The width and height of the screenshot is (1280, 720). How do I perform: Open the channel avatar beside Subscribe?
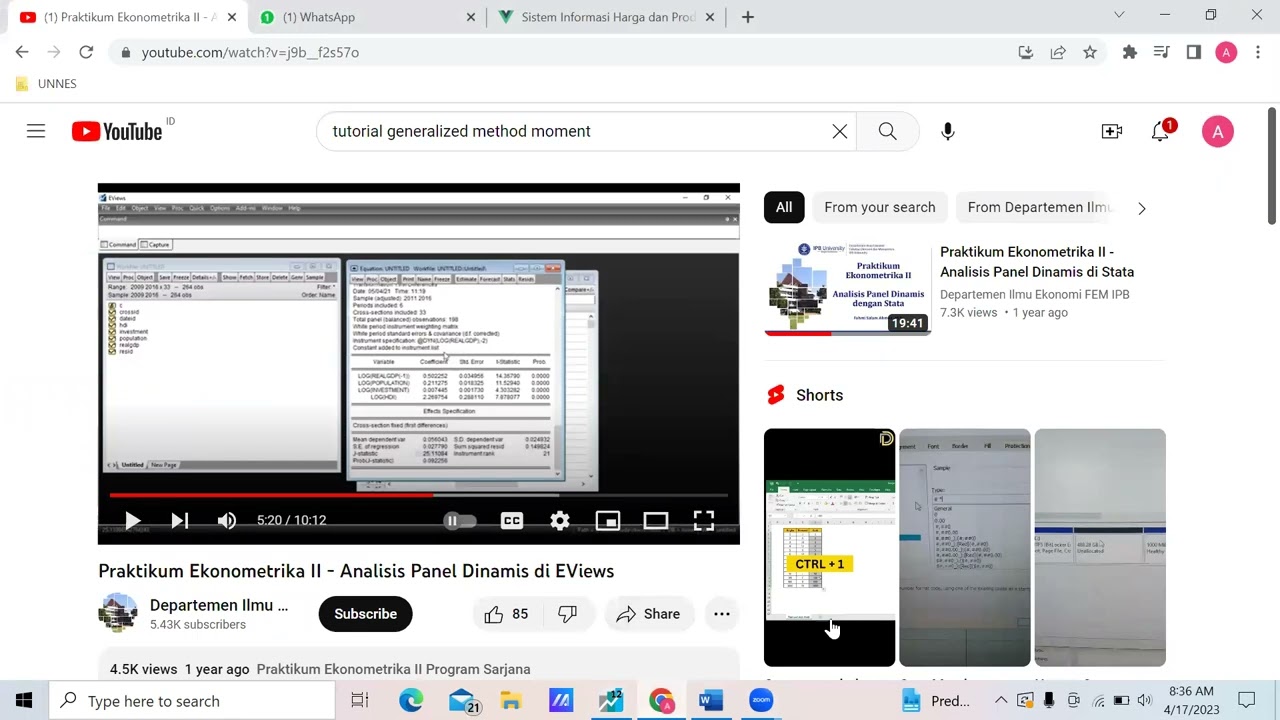pos(118,613)
